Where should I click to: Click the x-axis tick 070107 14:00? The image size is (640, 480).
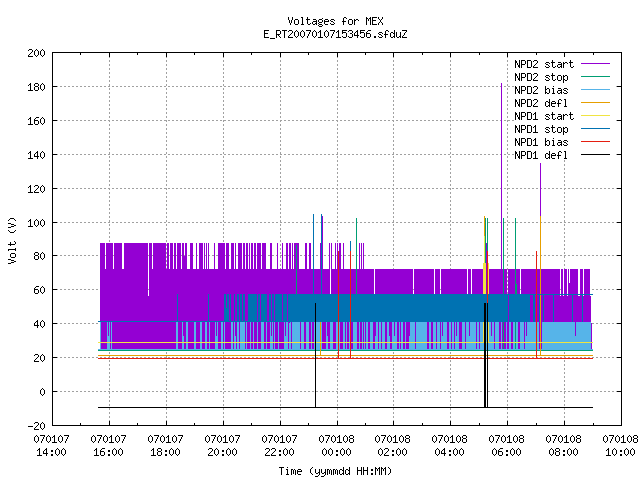coord(51,446)
